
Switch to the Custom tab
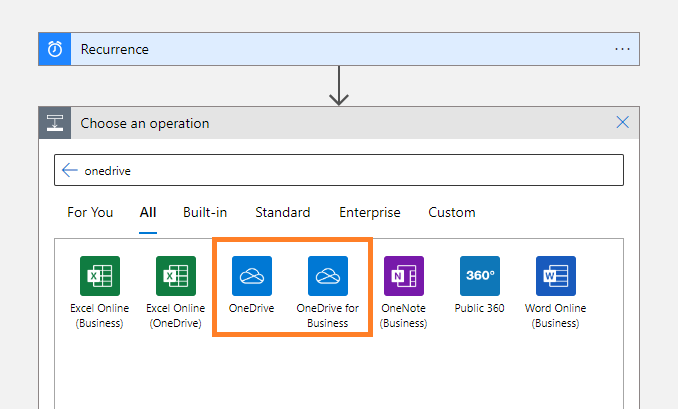452,212
